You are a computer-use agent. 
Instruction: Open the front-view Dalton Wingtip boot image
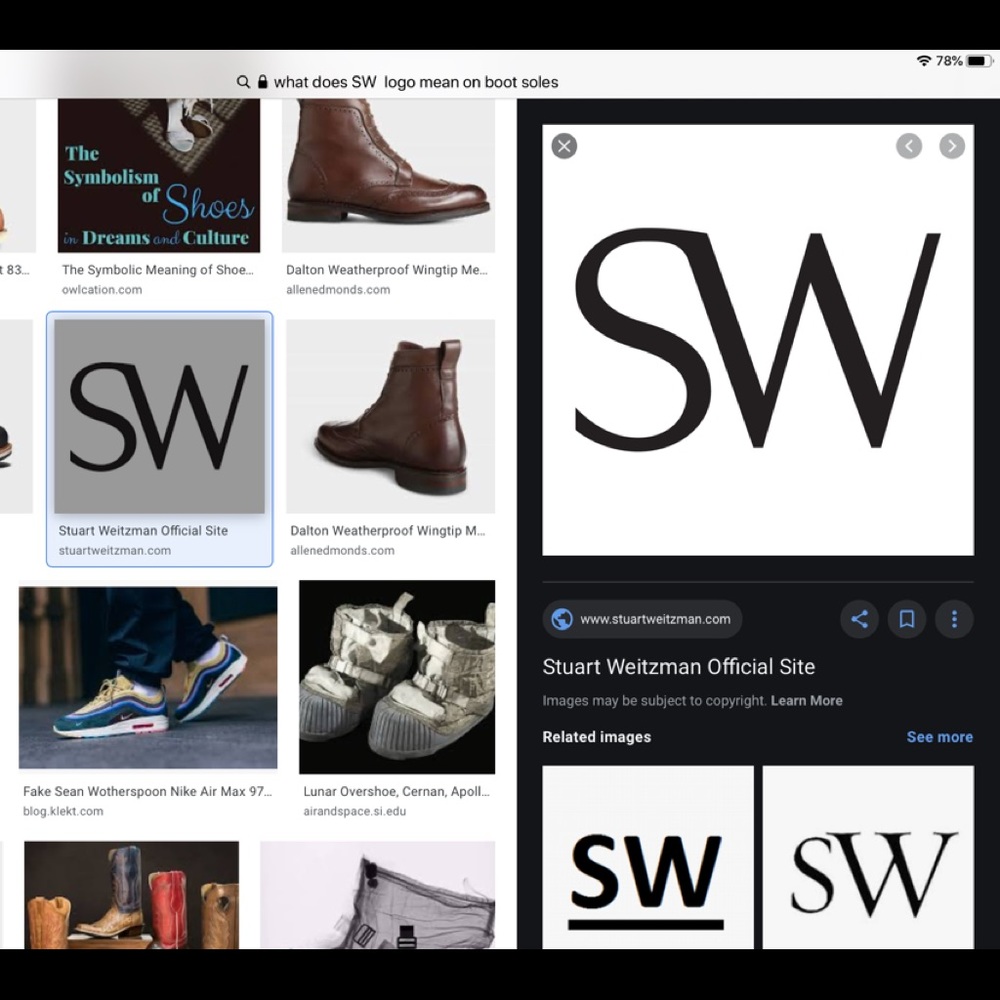point(388,175)
